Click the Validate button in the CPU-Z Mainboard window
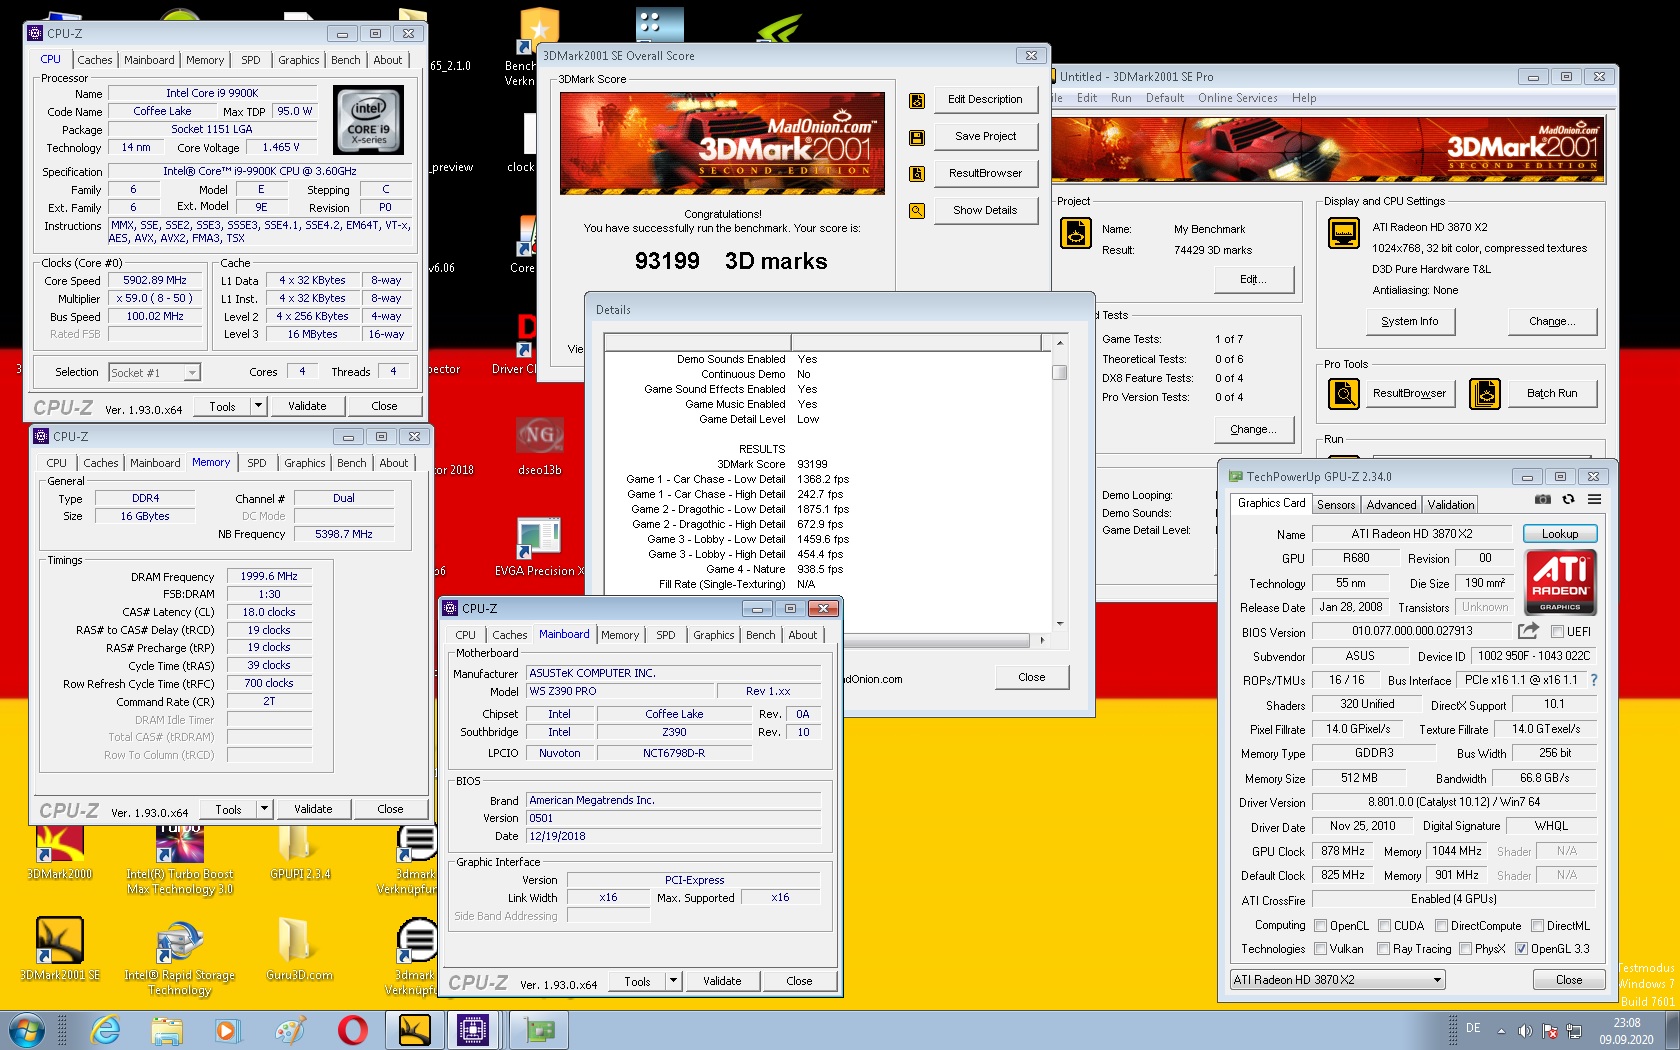Screen dimensions: 1680x1050 click(722, 981)
